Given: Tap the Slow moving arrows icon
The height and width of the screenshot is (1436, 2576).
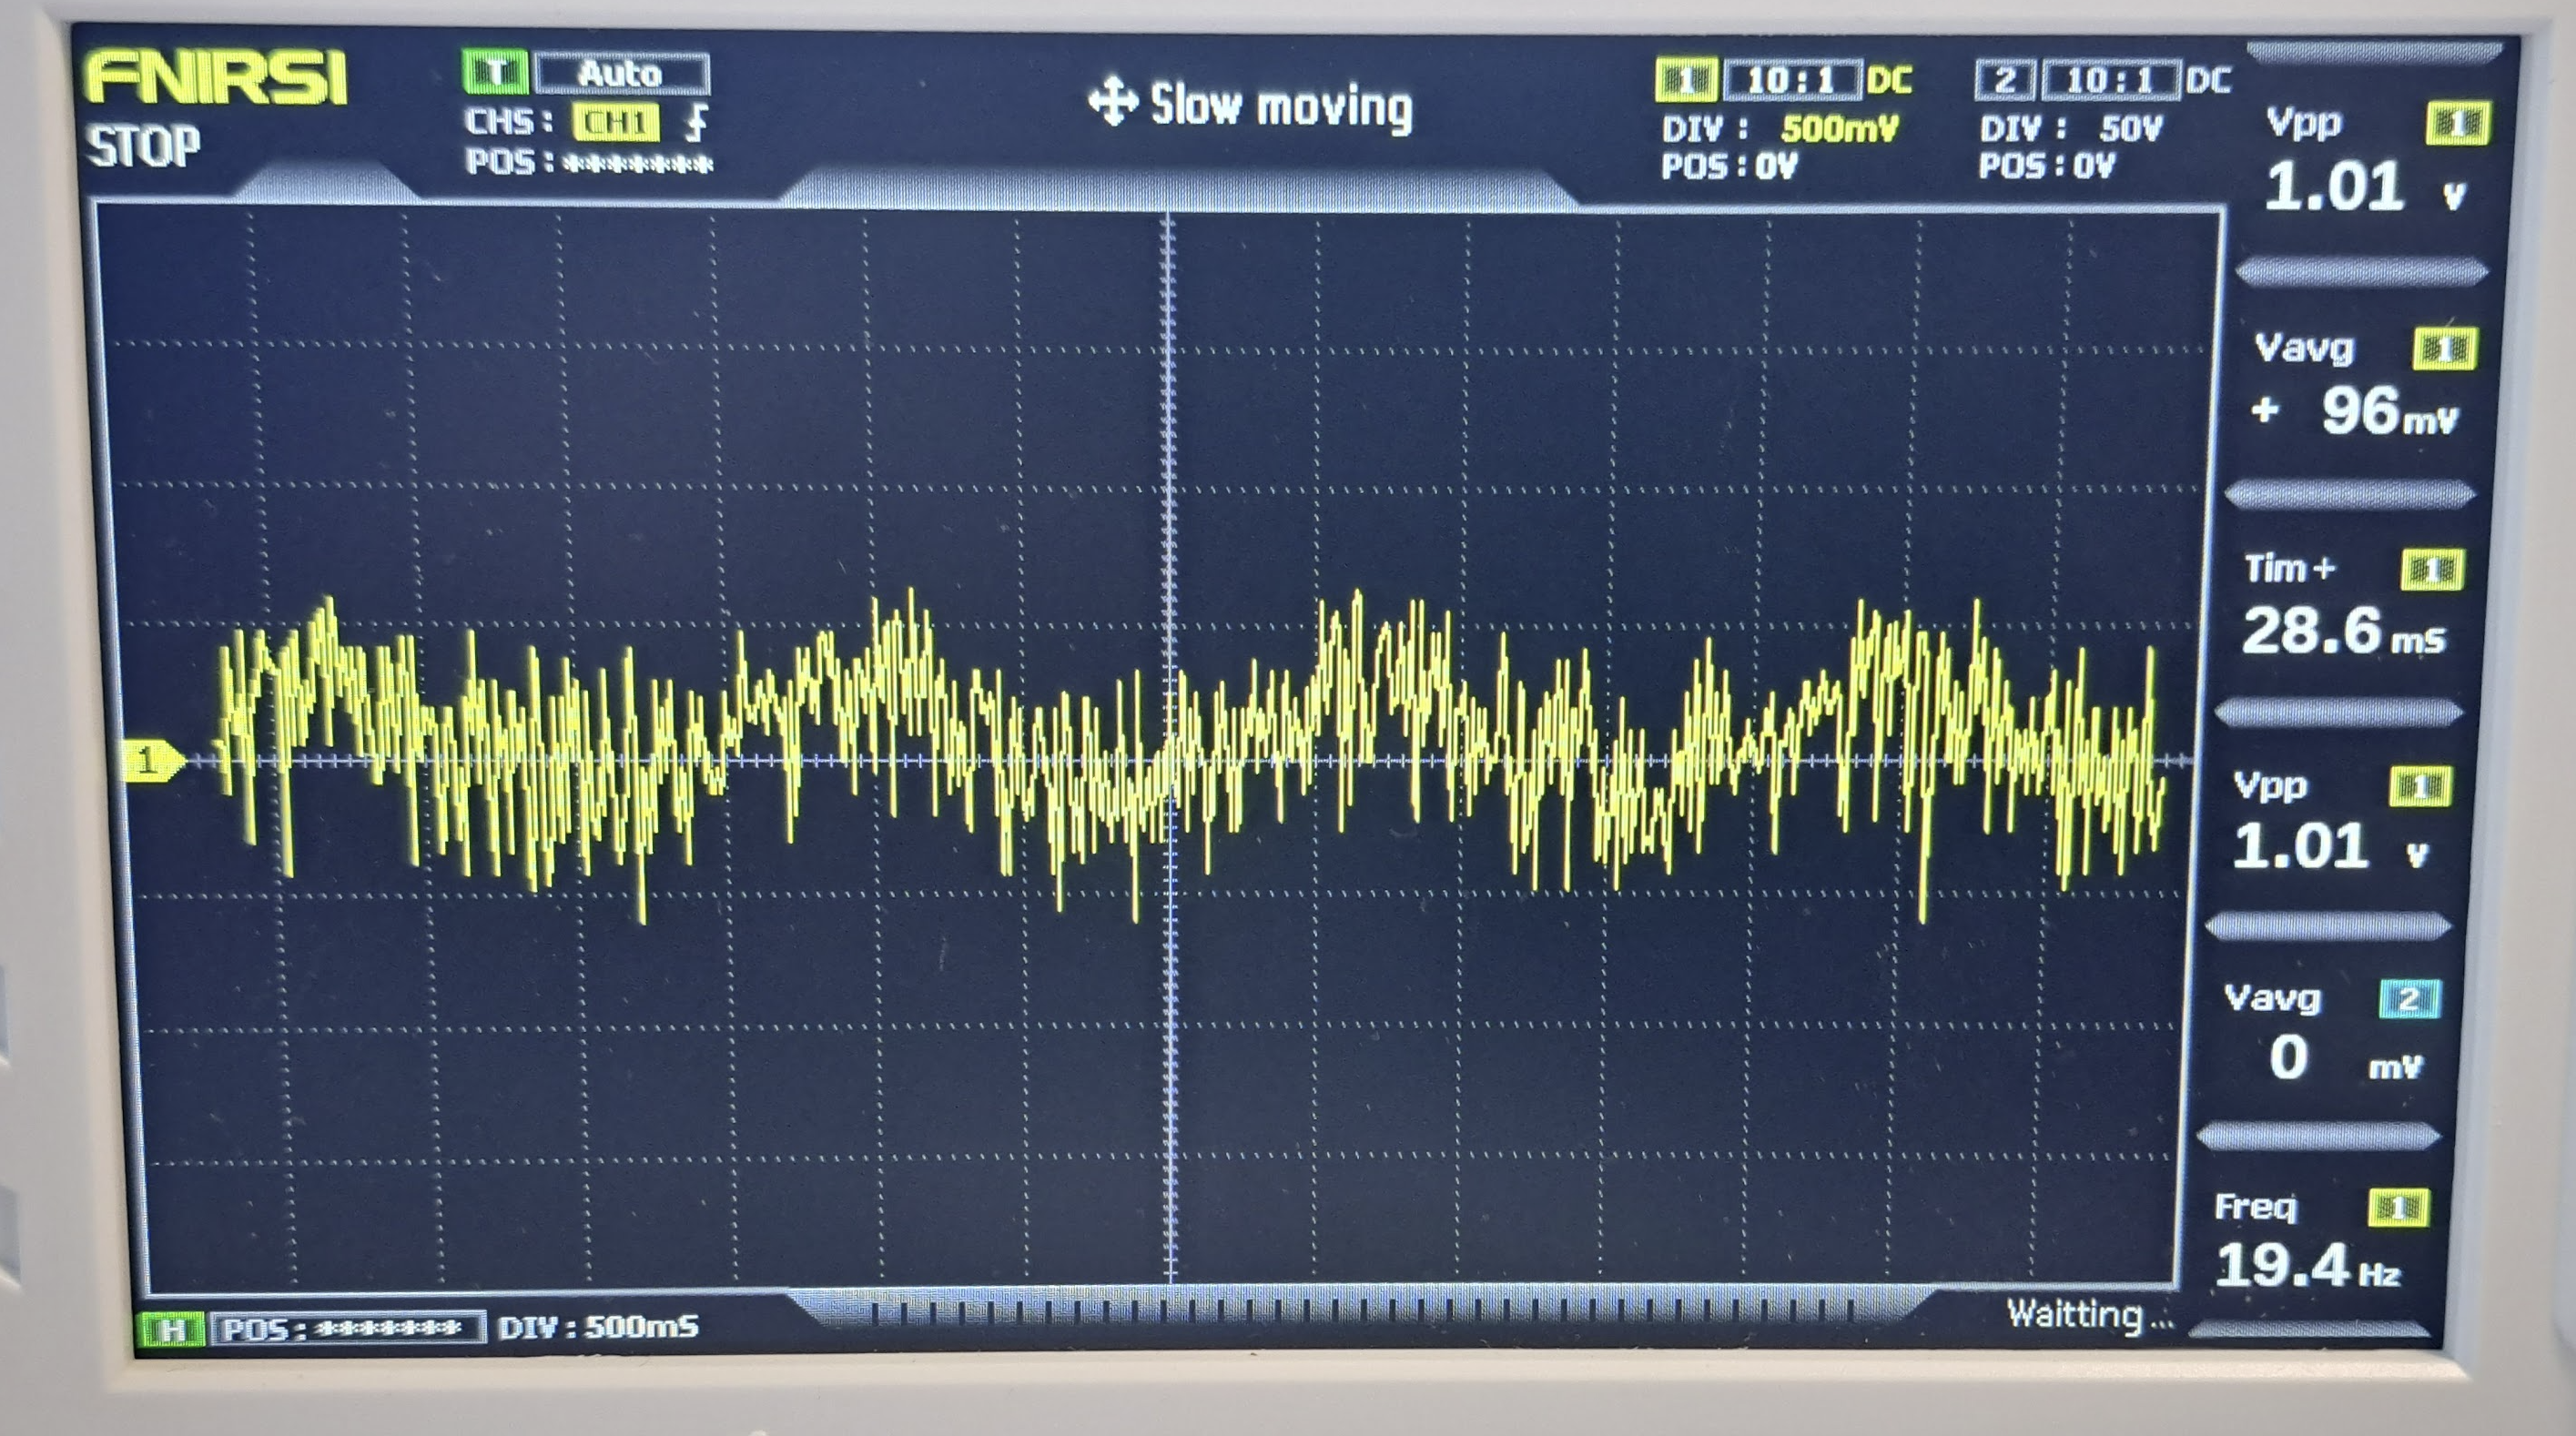Looking at the screenshot, I should pos(1113,101).
